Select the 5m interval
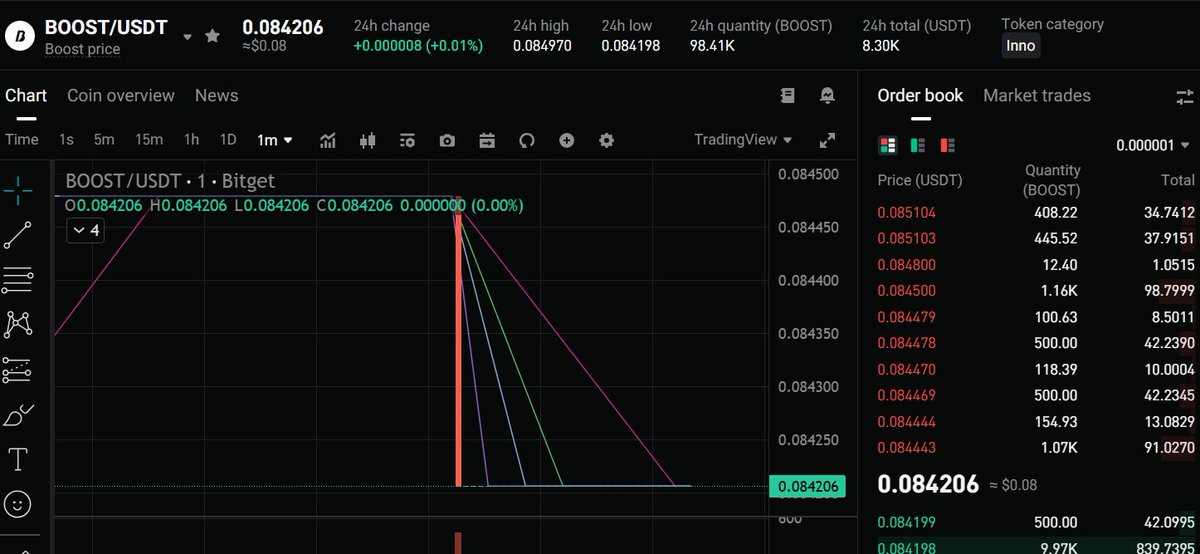The width and height of the screenshot is (1200, 554). click(104, 140)
